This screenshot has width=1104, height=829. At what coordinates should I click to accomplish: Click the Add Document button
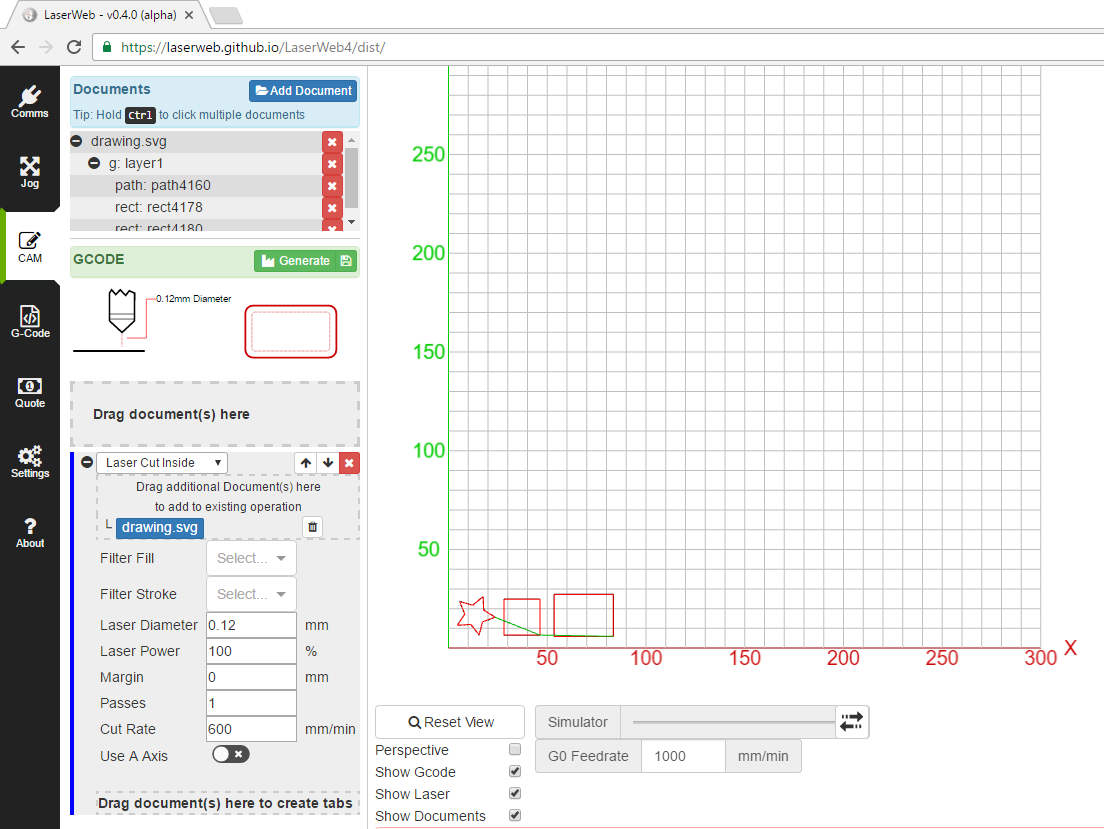click(x=303, y=90)
